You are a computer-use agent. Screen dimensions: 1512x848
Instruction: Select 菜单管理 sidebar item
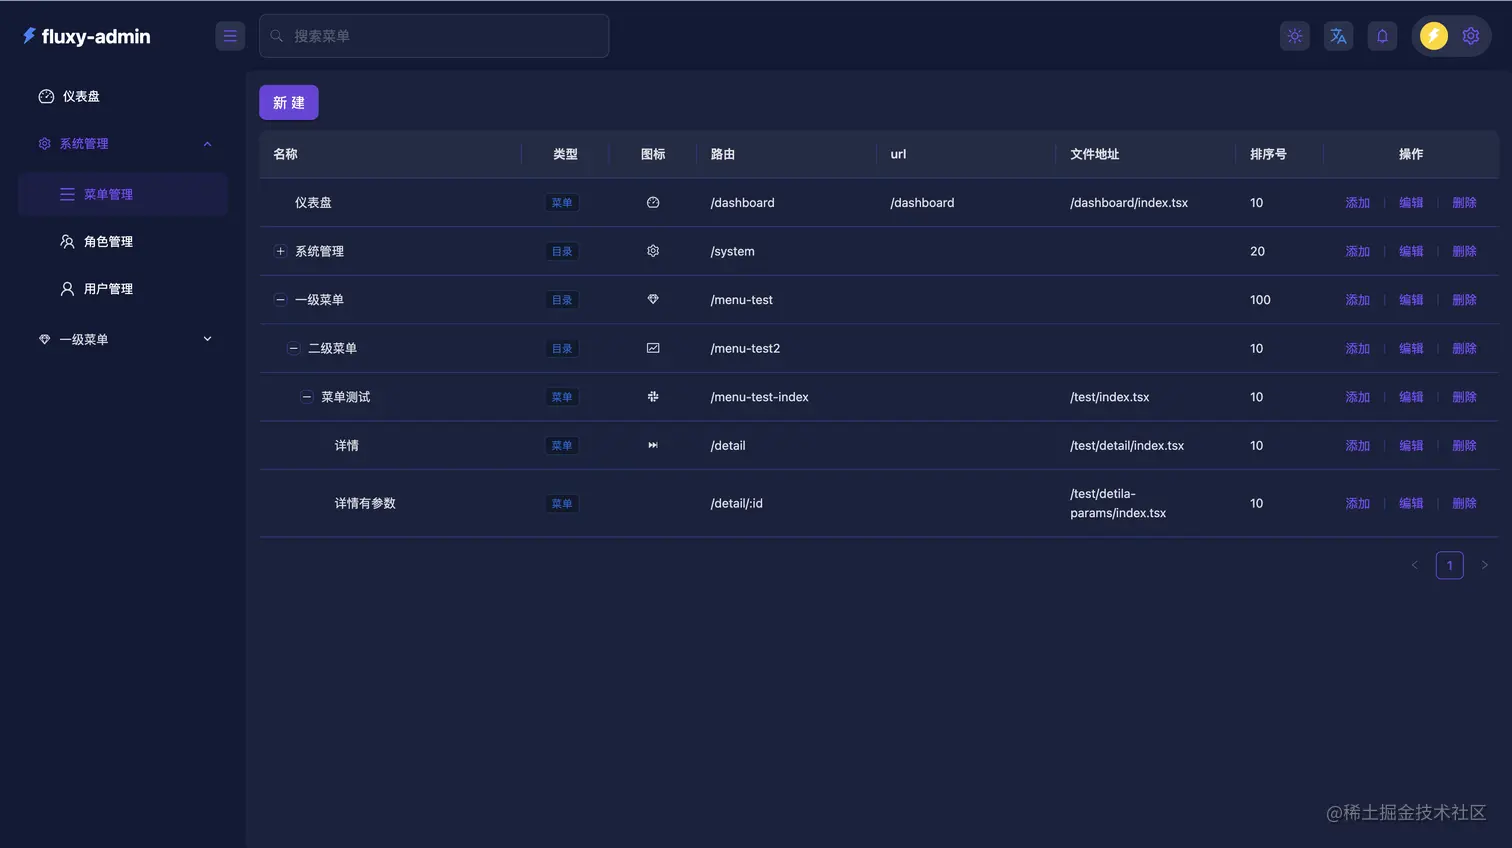click(x=123, y=194)
